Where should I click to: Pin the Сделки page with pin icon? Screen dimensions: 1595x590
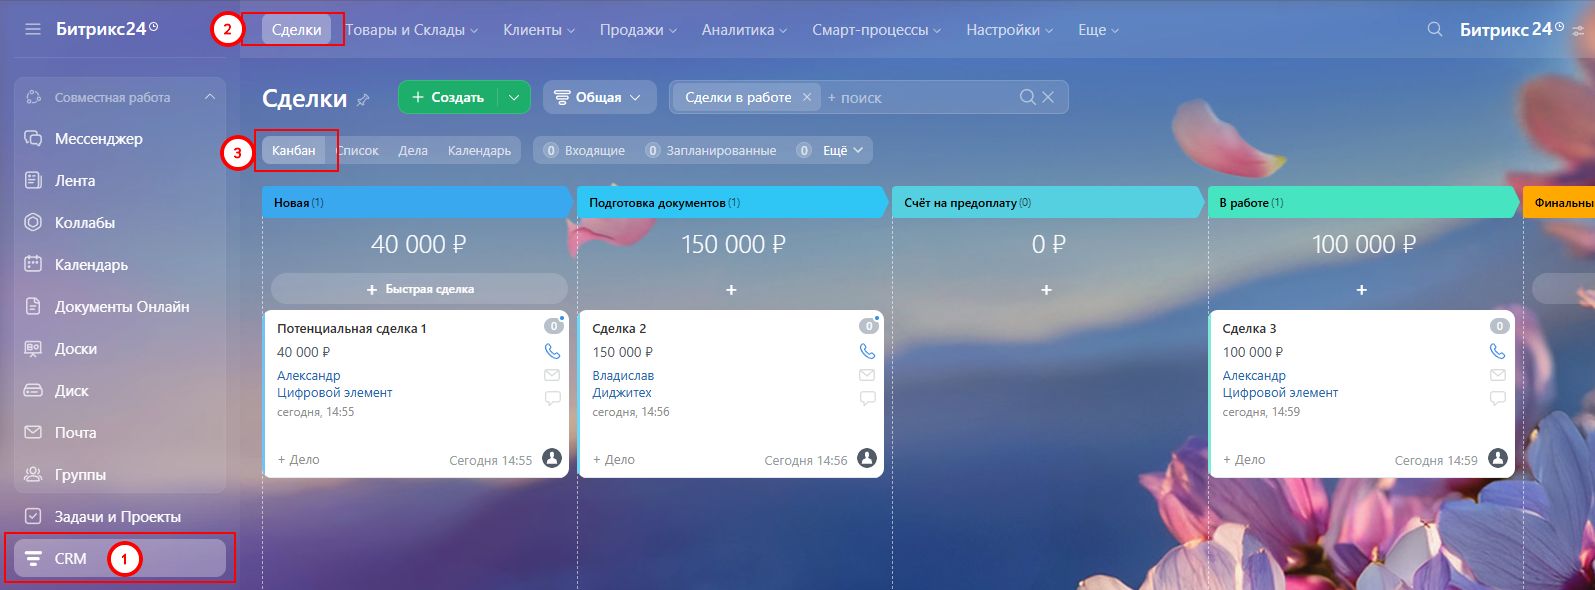click(364, 99)
